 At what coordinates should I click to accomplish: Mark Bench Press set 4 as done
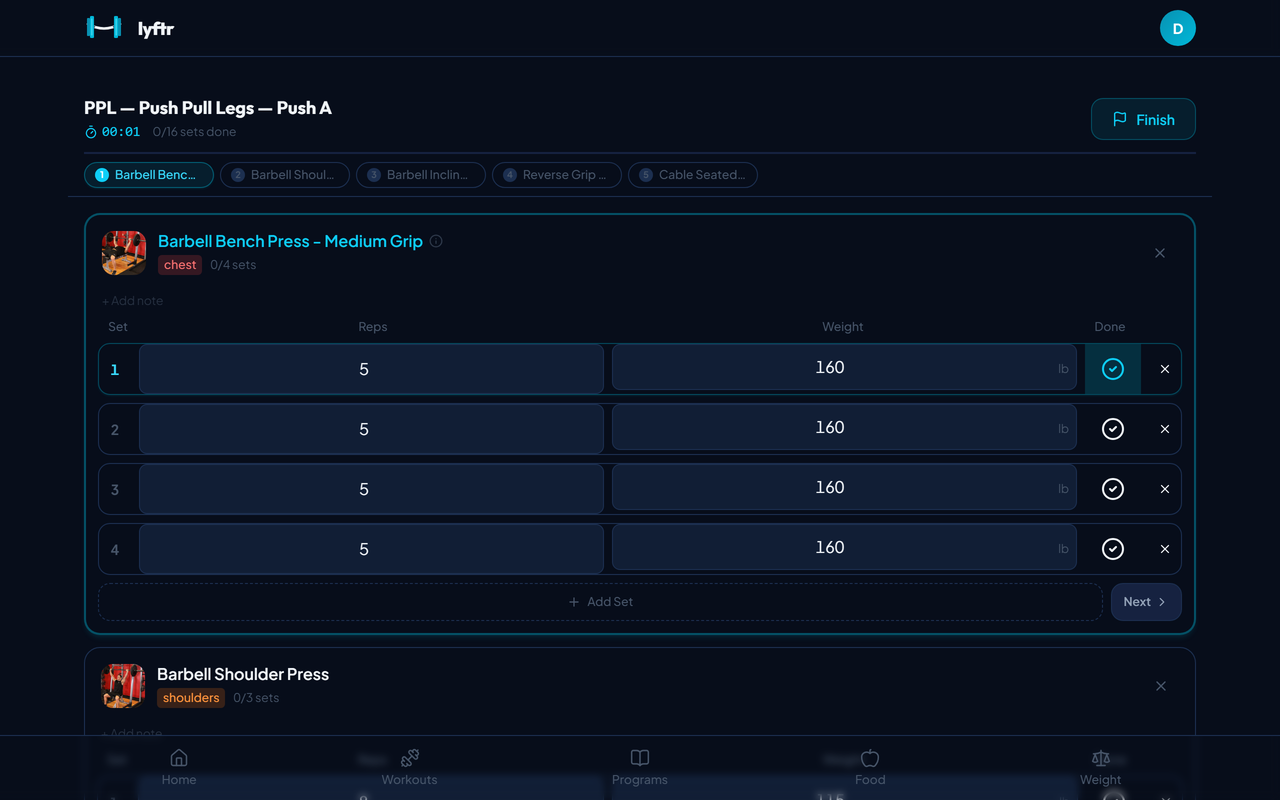tap(1113, 549)
